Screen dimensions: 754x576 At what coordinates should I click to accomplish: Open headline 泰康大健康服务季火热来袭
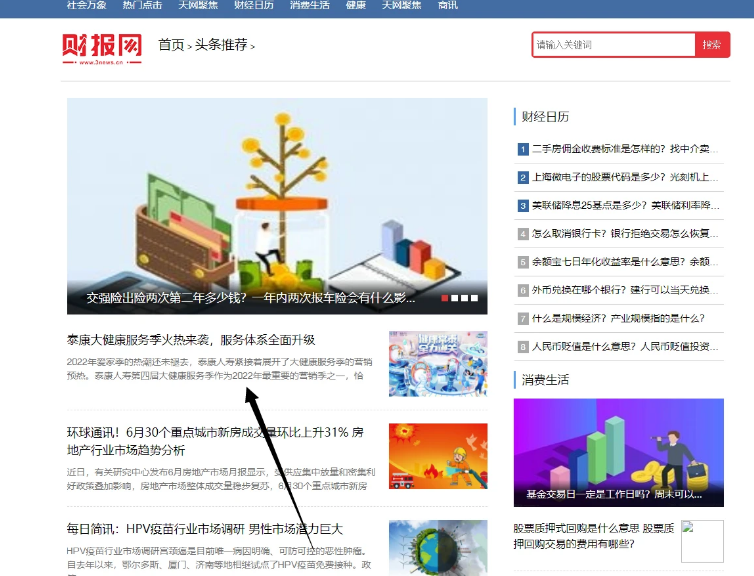(x=191, y=340)
